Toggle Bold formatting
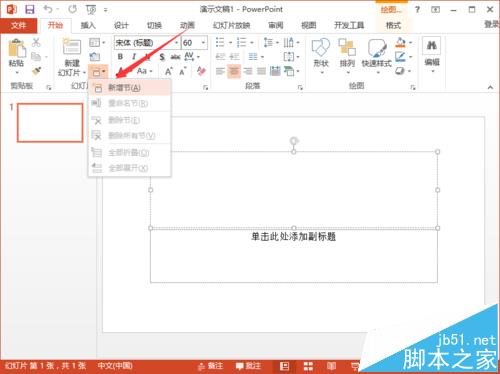500x374 pixels. coord(120,57)
